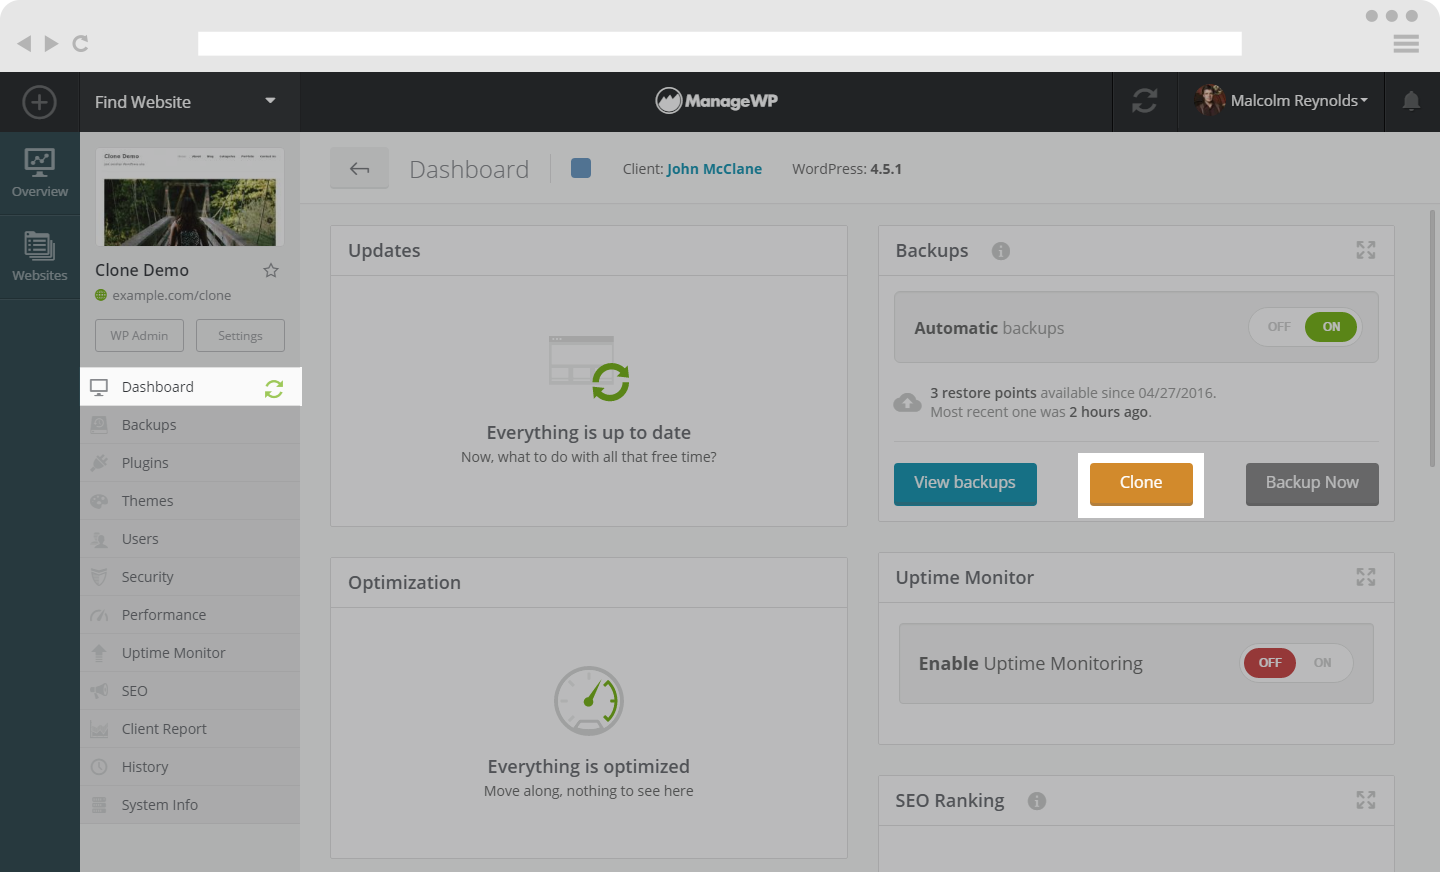Open Plugins in the site menu

coord(190,463)
